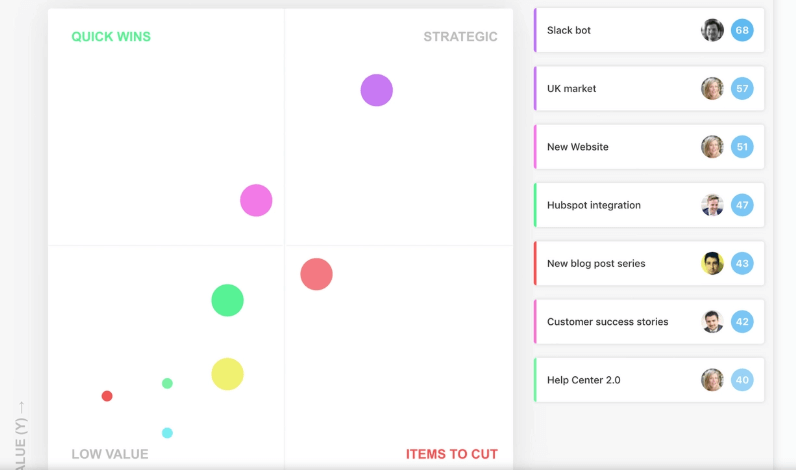Select the New Website item
796x471 pixels.
(649, 147)
